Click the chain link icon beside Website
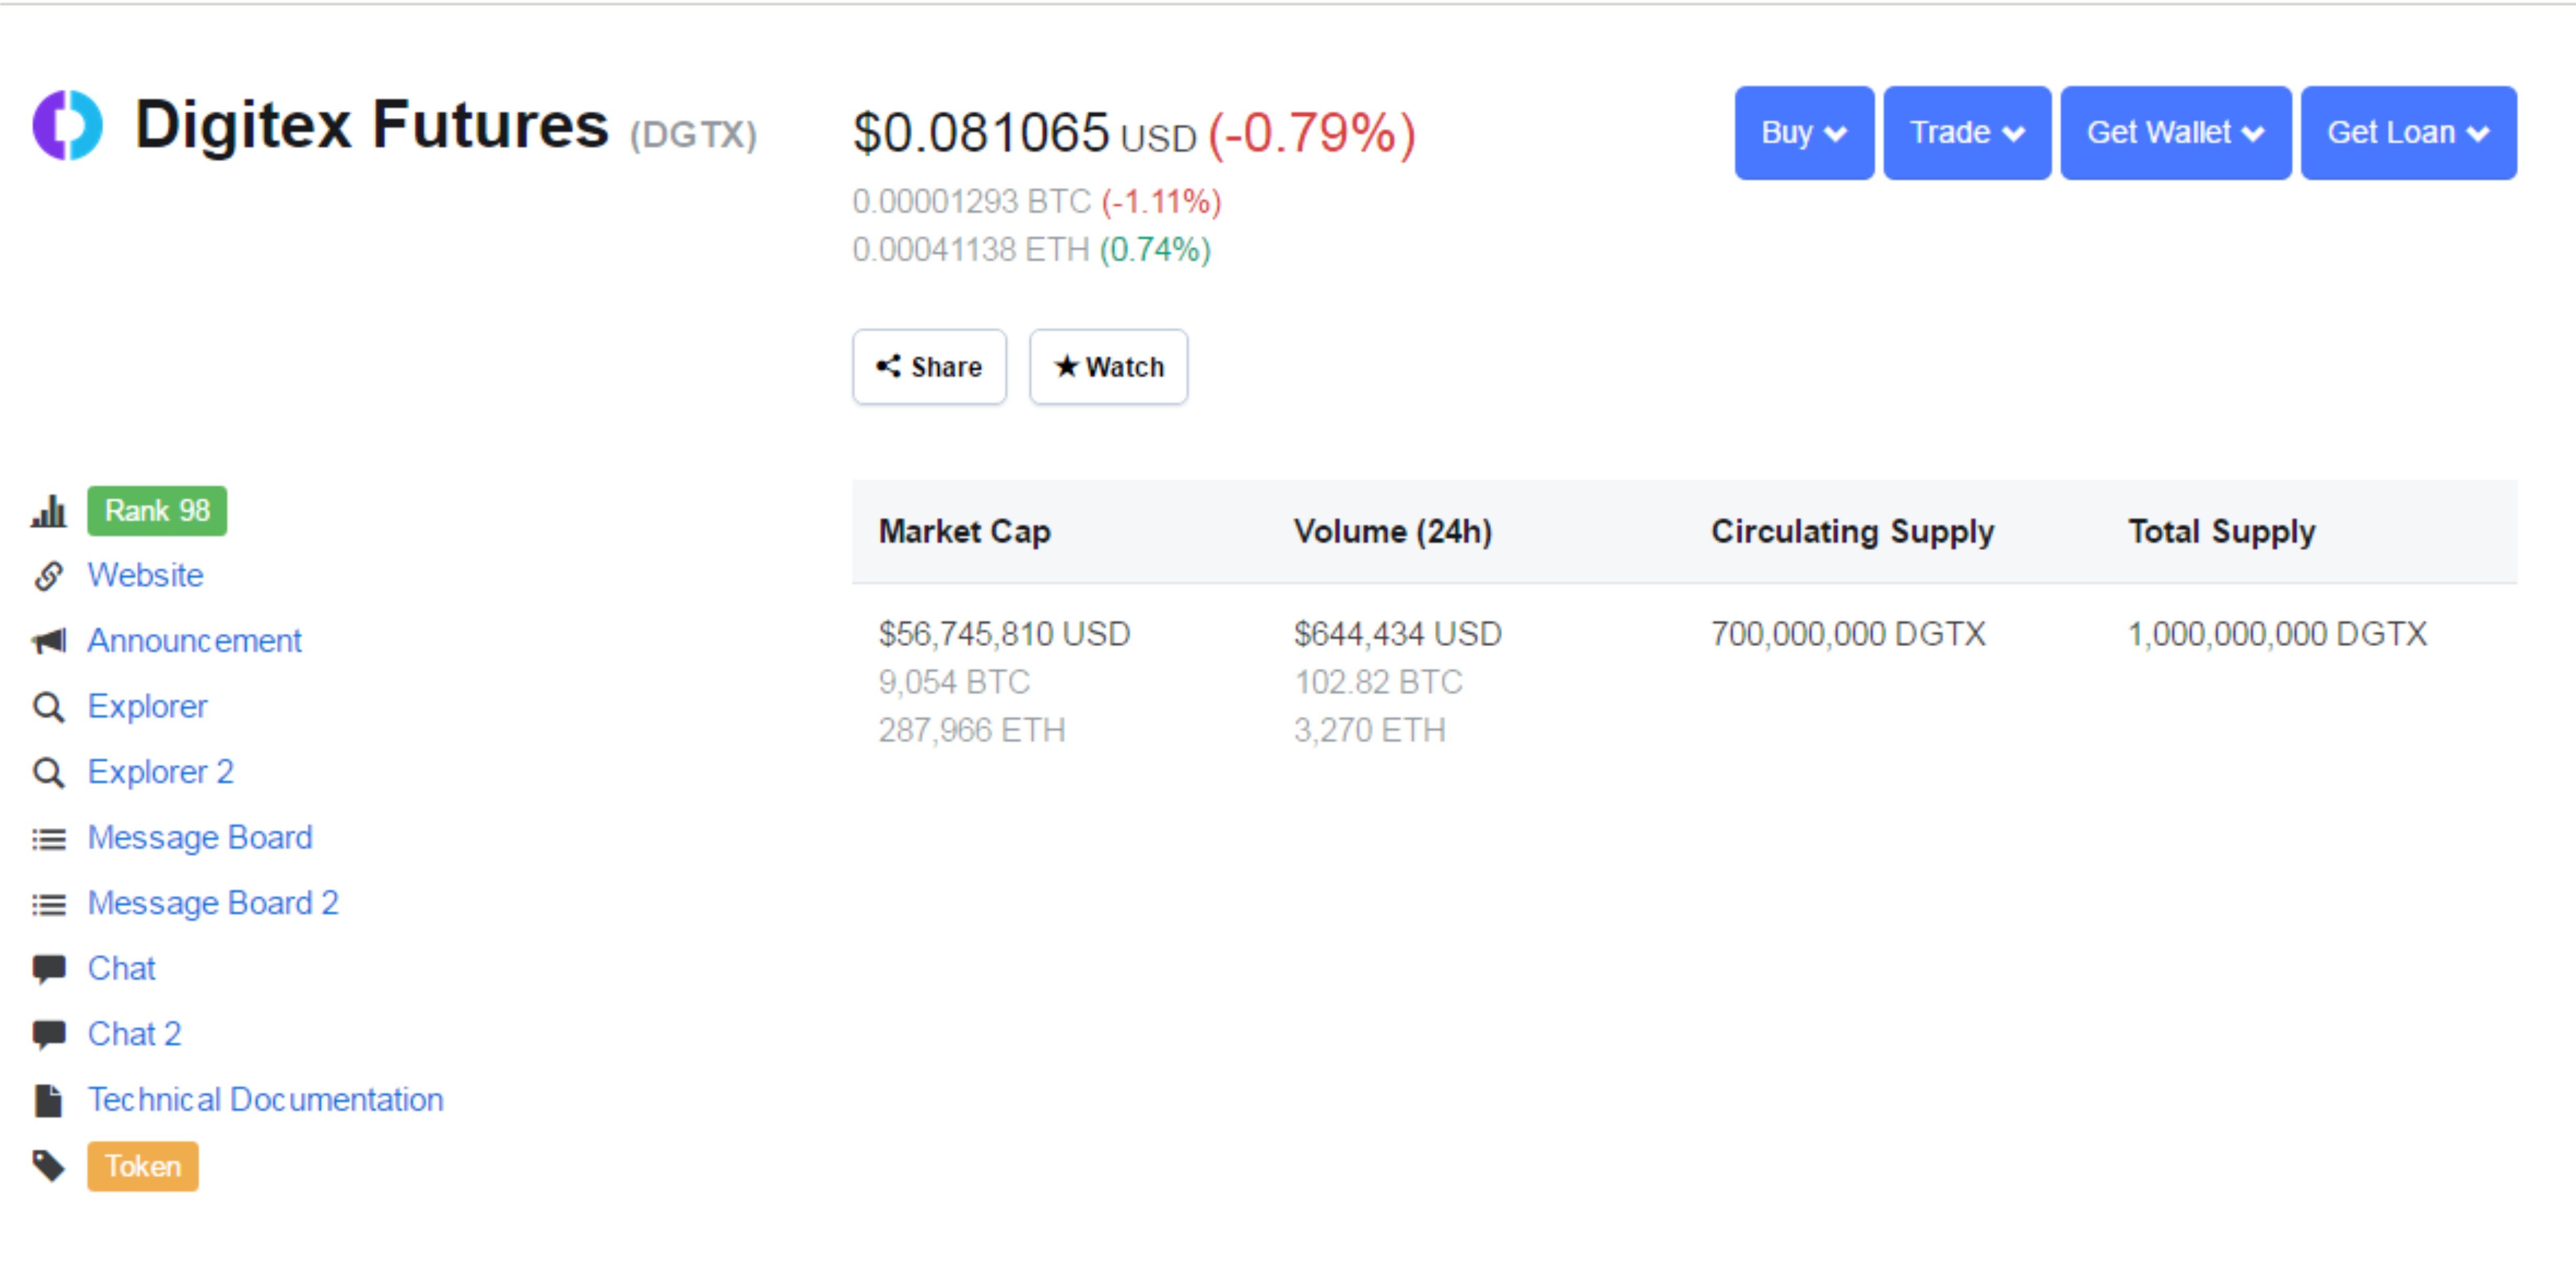Screen dimensions: 2576x1262 point(48,576)
